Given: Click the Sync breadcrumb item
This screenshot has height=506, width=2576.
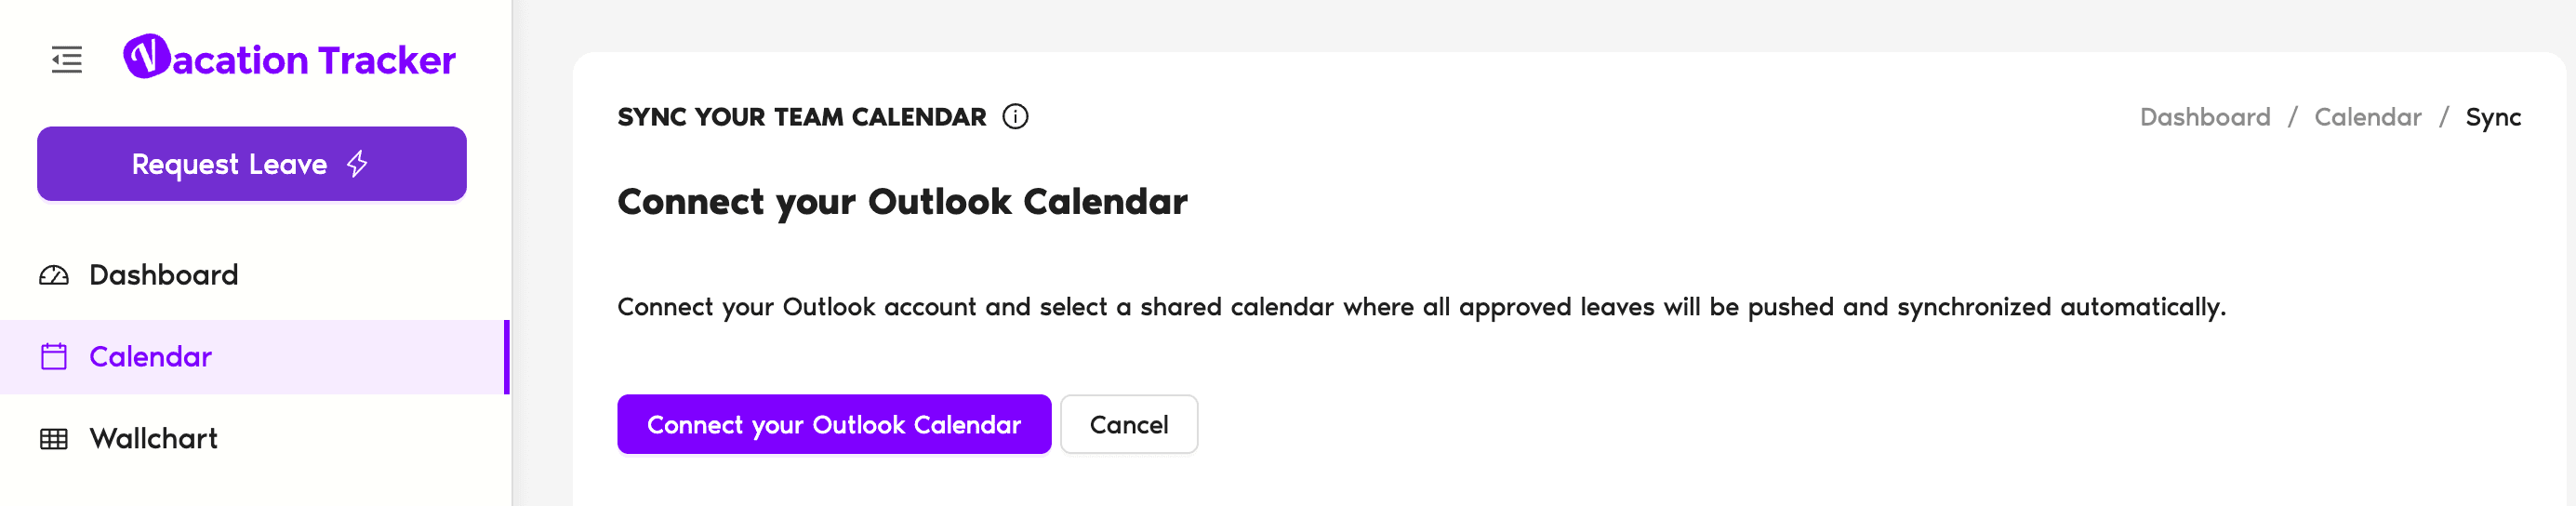Looking at the screenshot, I should 2492,117.
